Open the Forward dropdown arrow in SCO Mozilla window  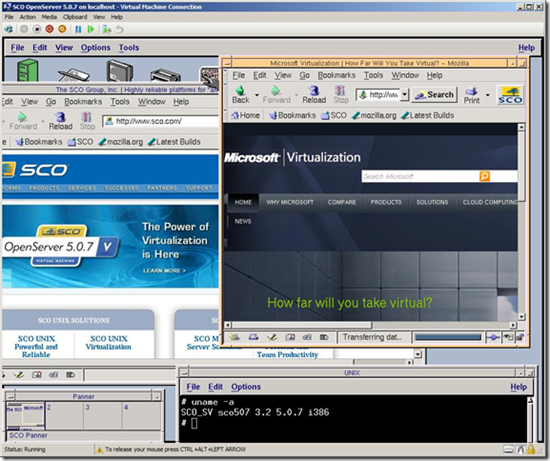[43, 121]
